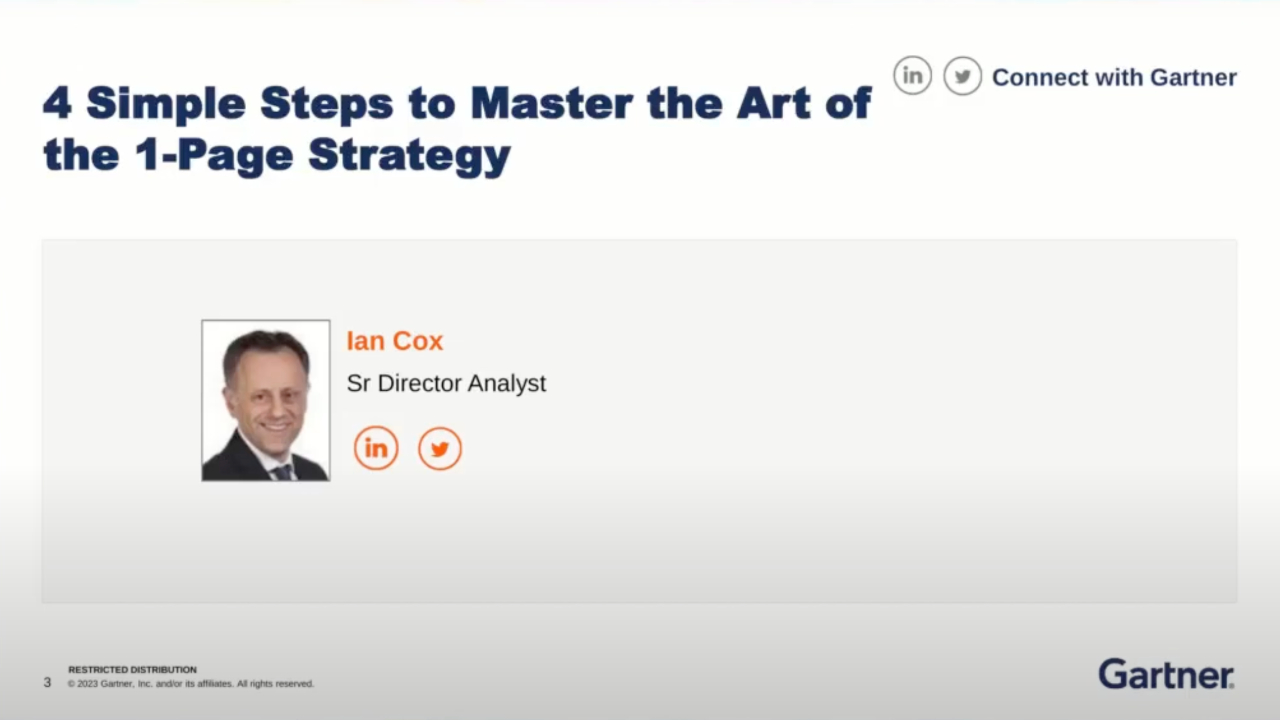The width and height of the screenshot is (1280, 720).
Task: Click 'All rights reserved' in the footer
Action: (275, 684)
